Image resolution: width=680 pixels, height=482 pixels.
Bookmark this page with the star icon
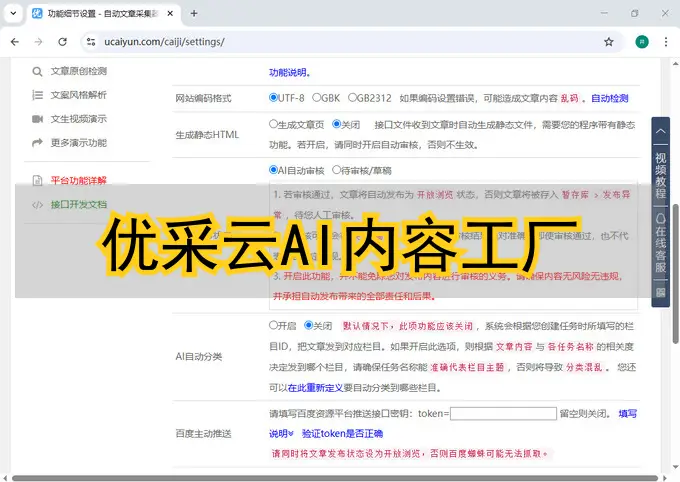pos(608,42)
